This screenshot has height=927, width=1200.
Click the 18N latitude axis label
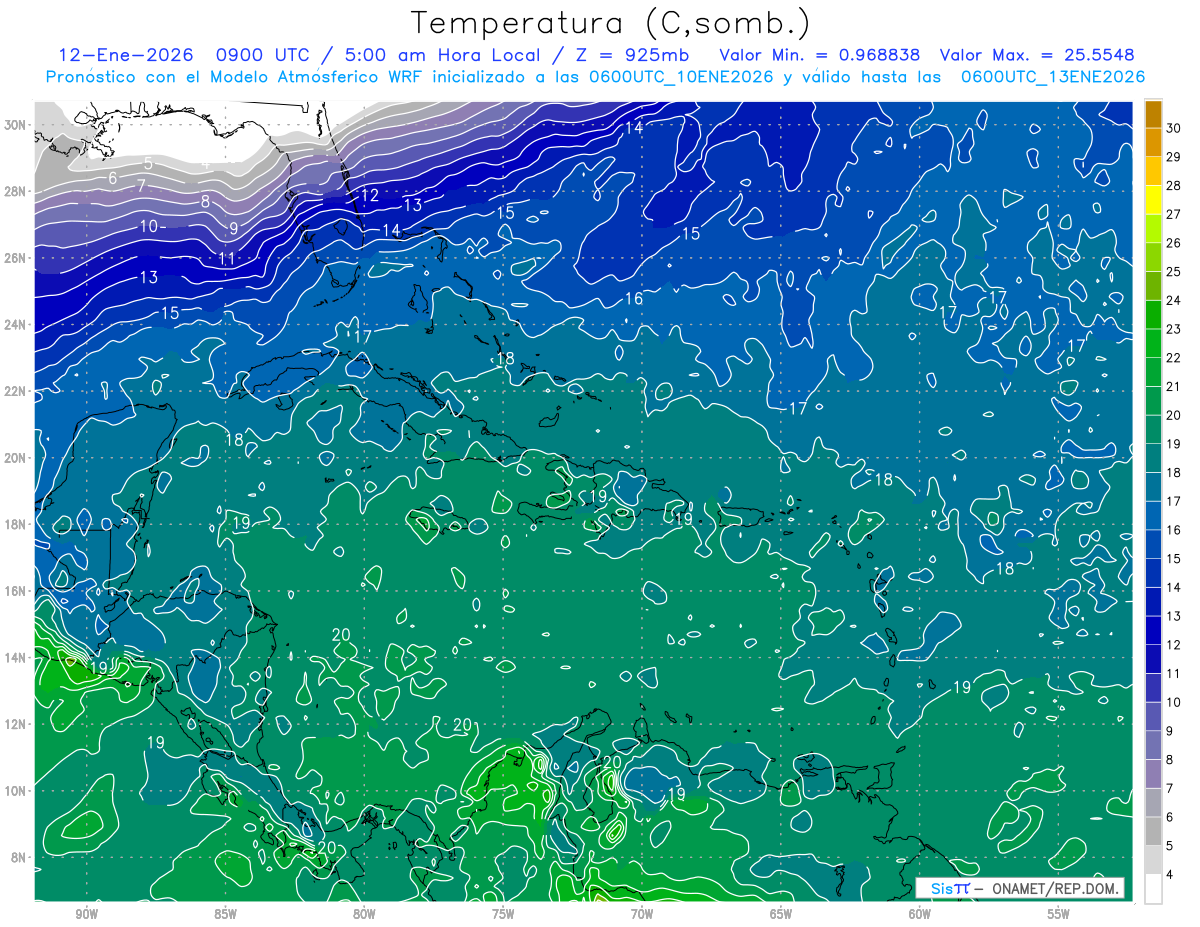click(17, 524)
